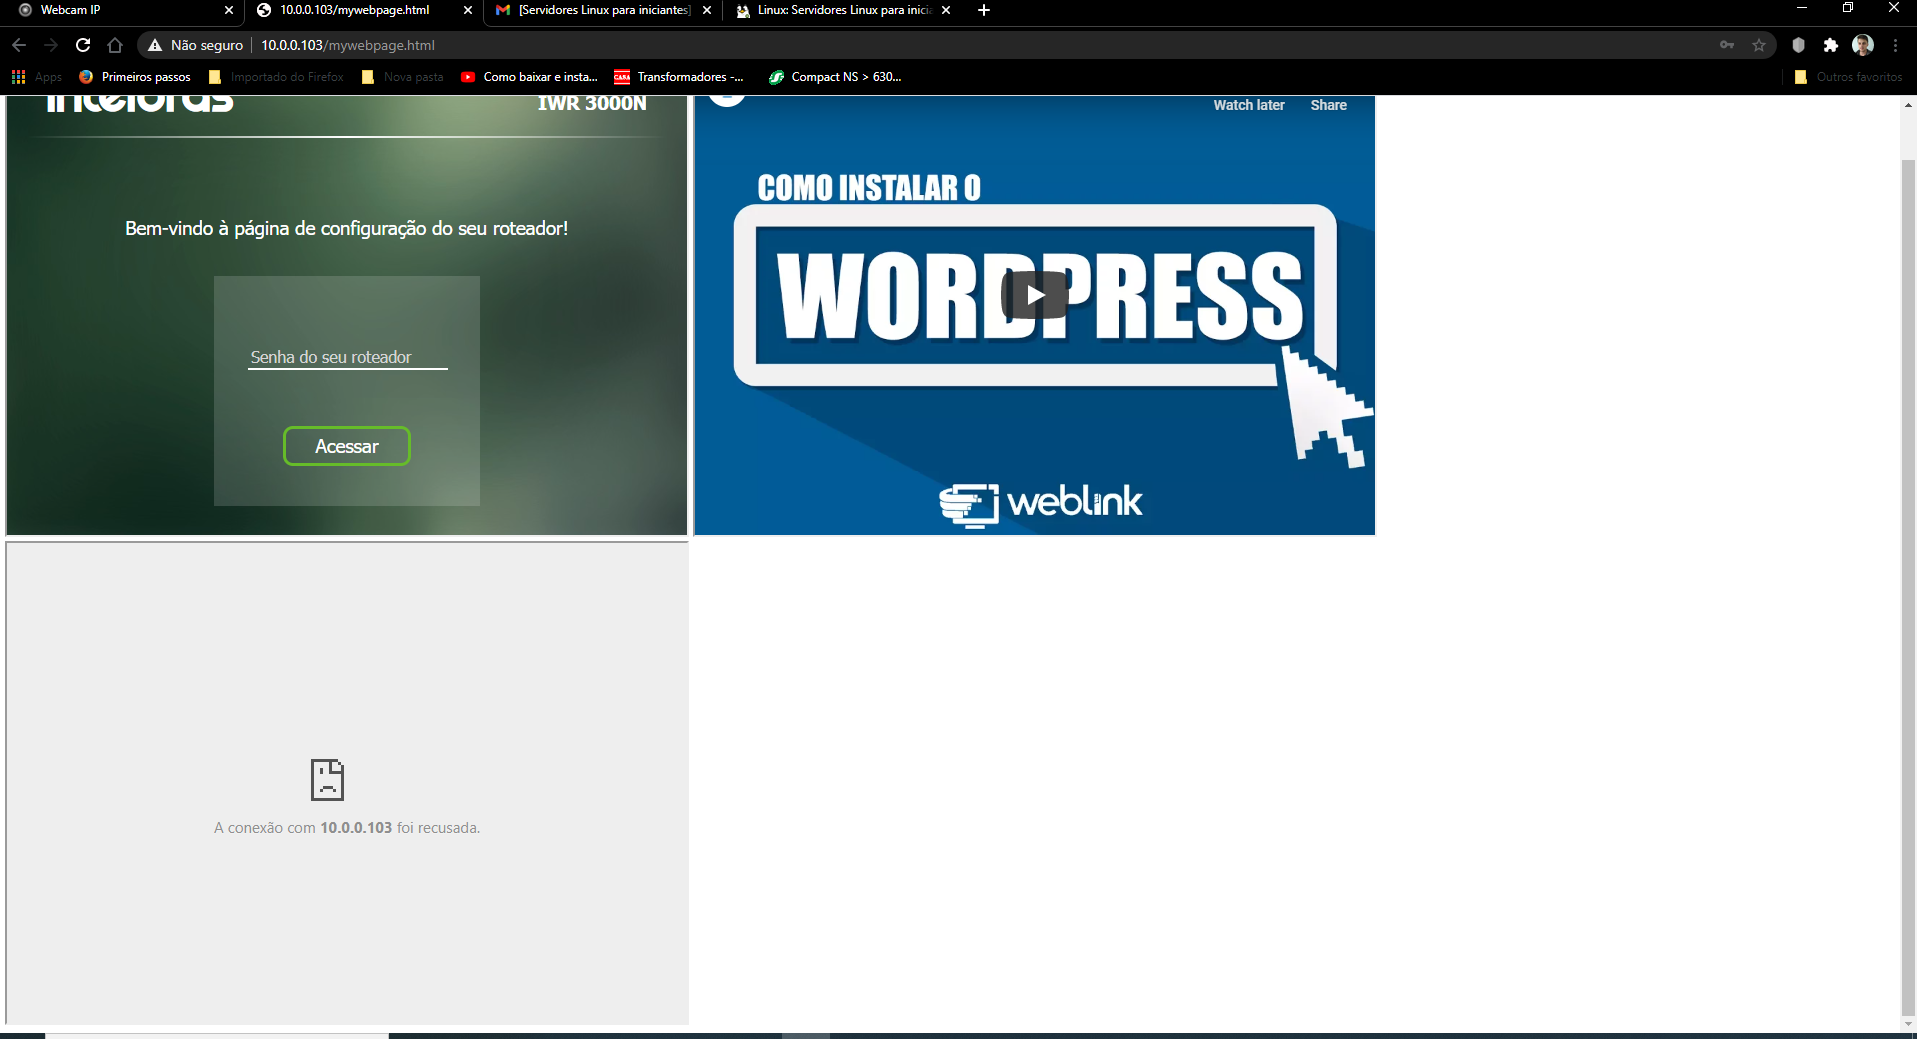Image resolution: width=1917 pixels, height=1039 pixels.
Task: Switch to the 'Linux: Servidores Linux' tab
Action: coord(844,10)
